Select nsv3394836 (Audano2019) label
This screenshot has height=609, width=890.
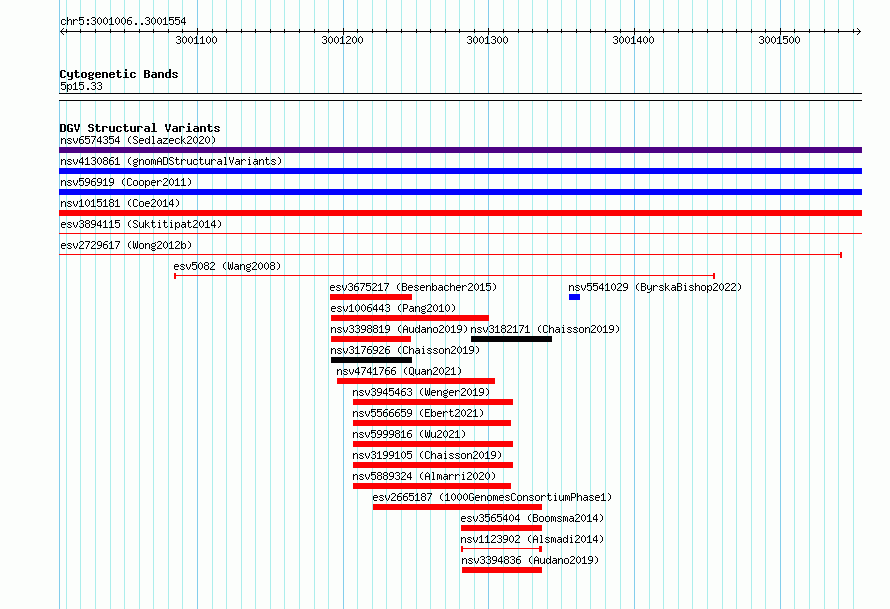(x=530, y=560)
